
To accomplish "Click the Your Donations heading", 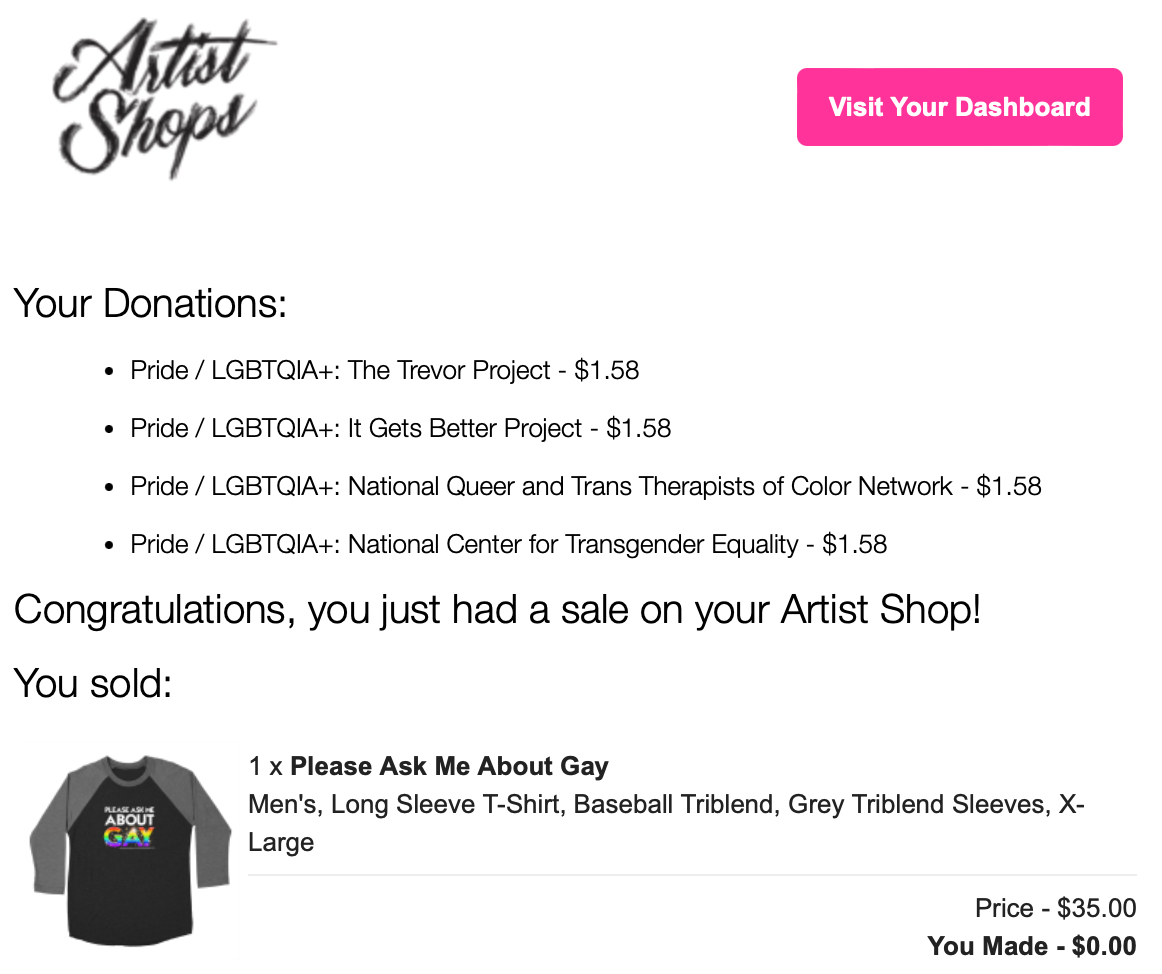I will point(150,303).
